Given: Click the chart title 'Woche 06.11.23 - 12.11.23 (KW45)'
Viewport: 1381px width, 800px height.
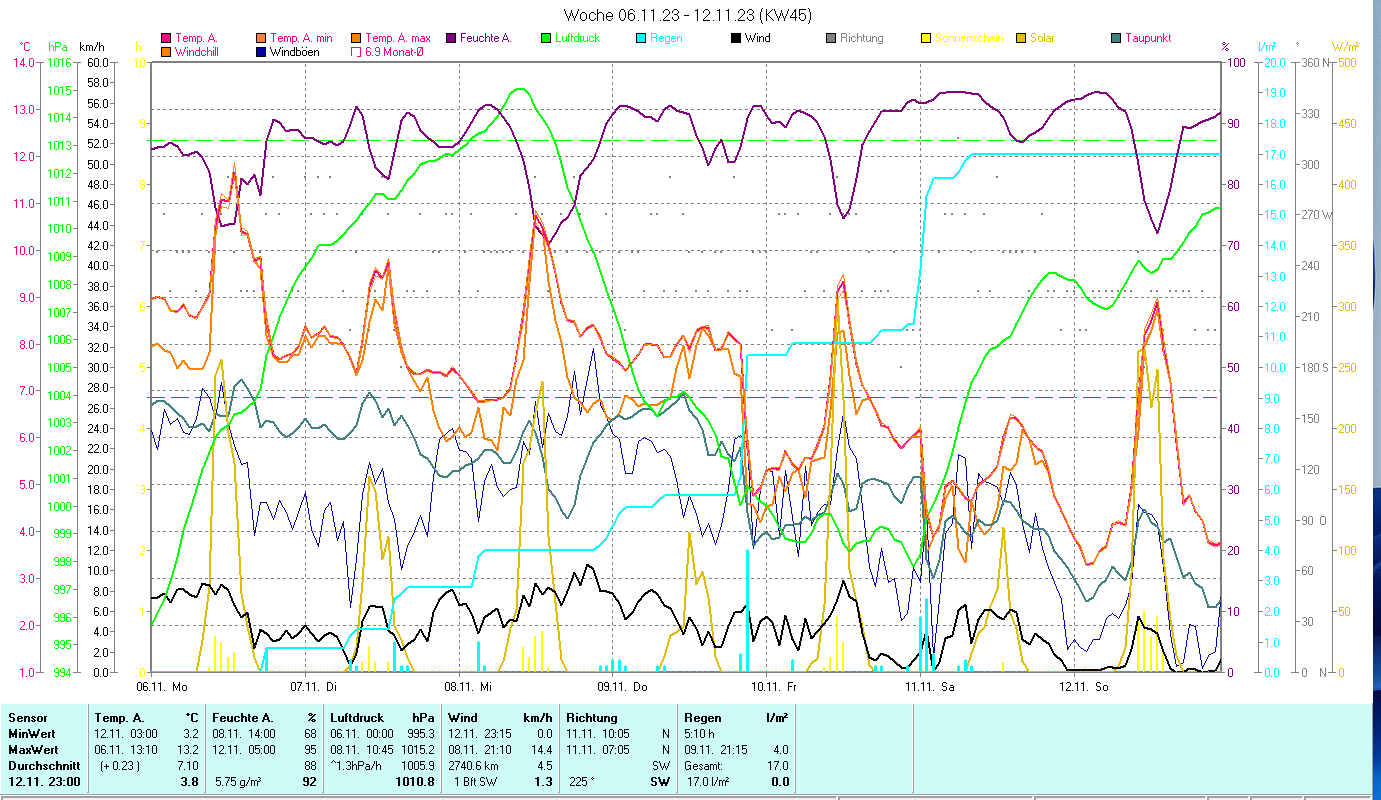Looking at the screenshot, I should point(688,15).
